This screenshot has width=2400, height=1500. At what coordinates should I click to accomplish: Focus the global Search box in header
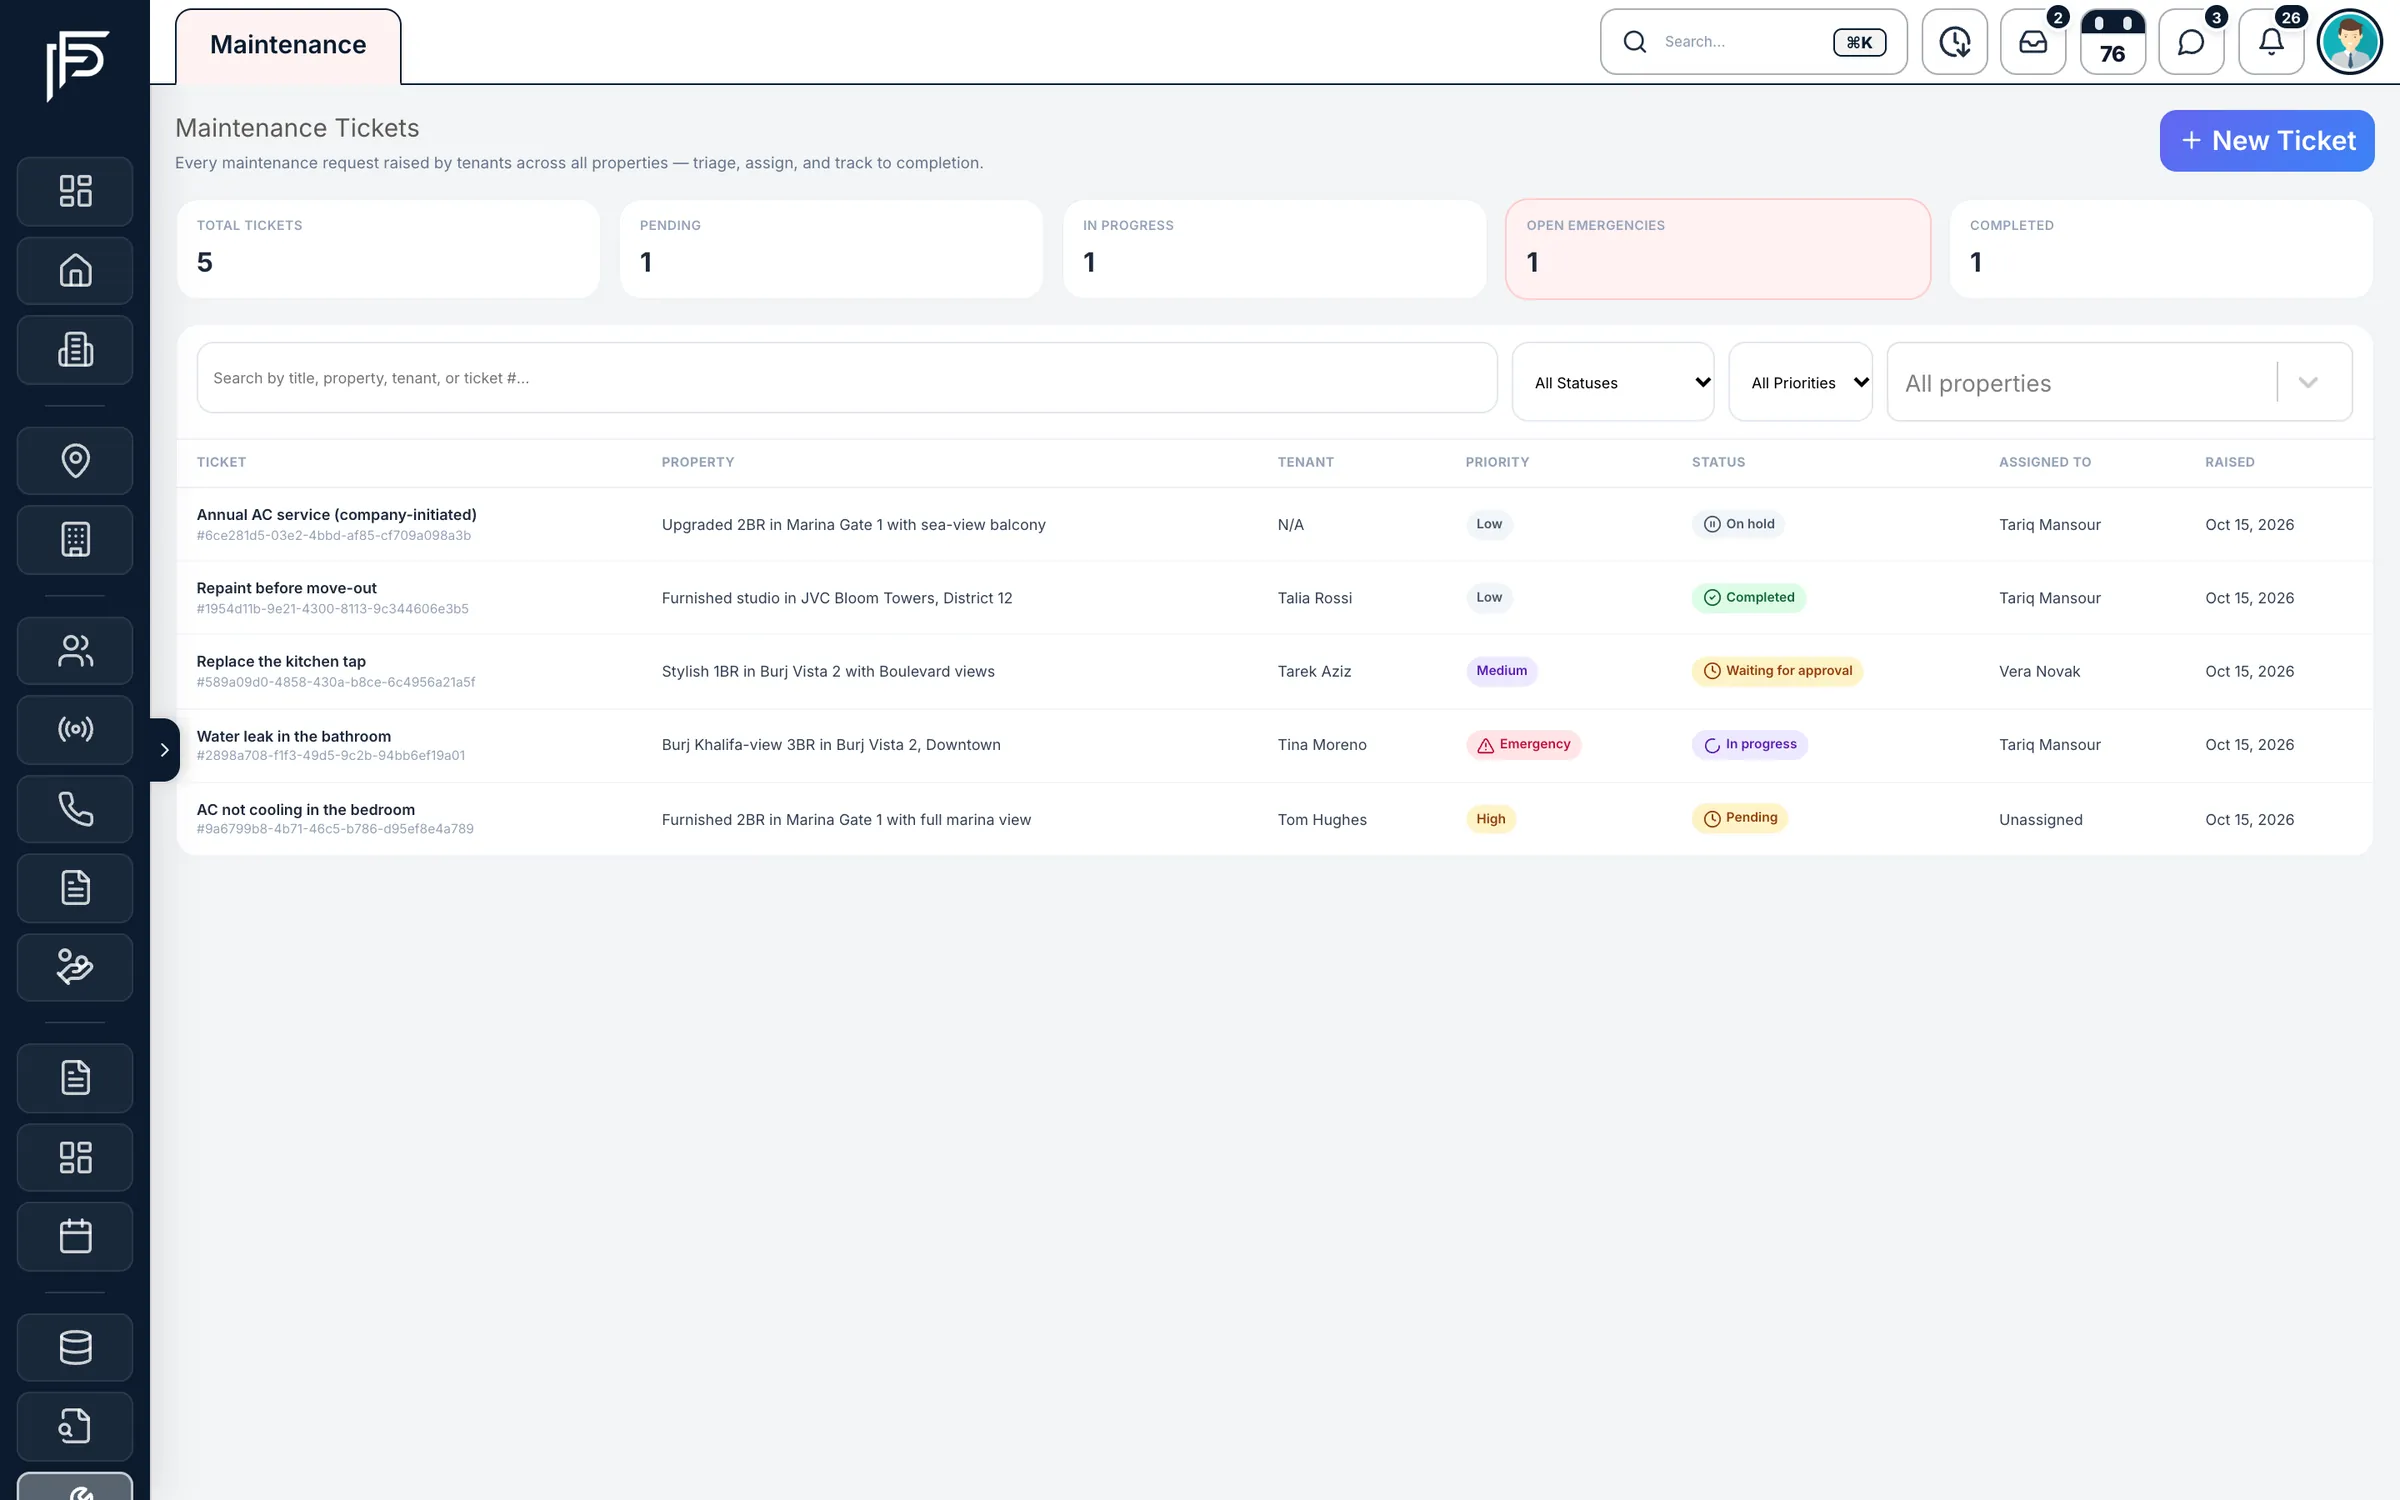1753,42
